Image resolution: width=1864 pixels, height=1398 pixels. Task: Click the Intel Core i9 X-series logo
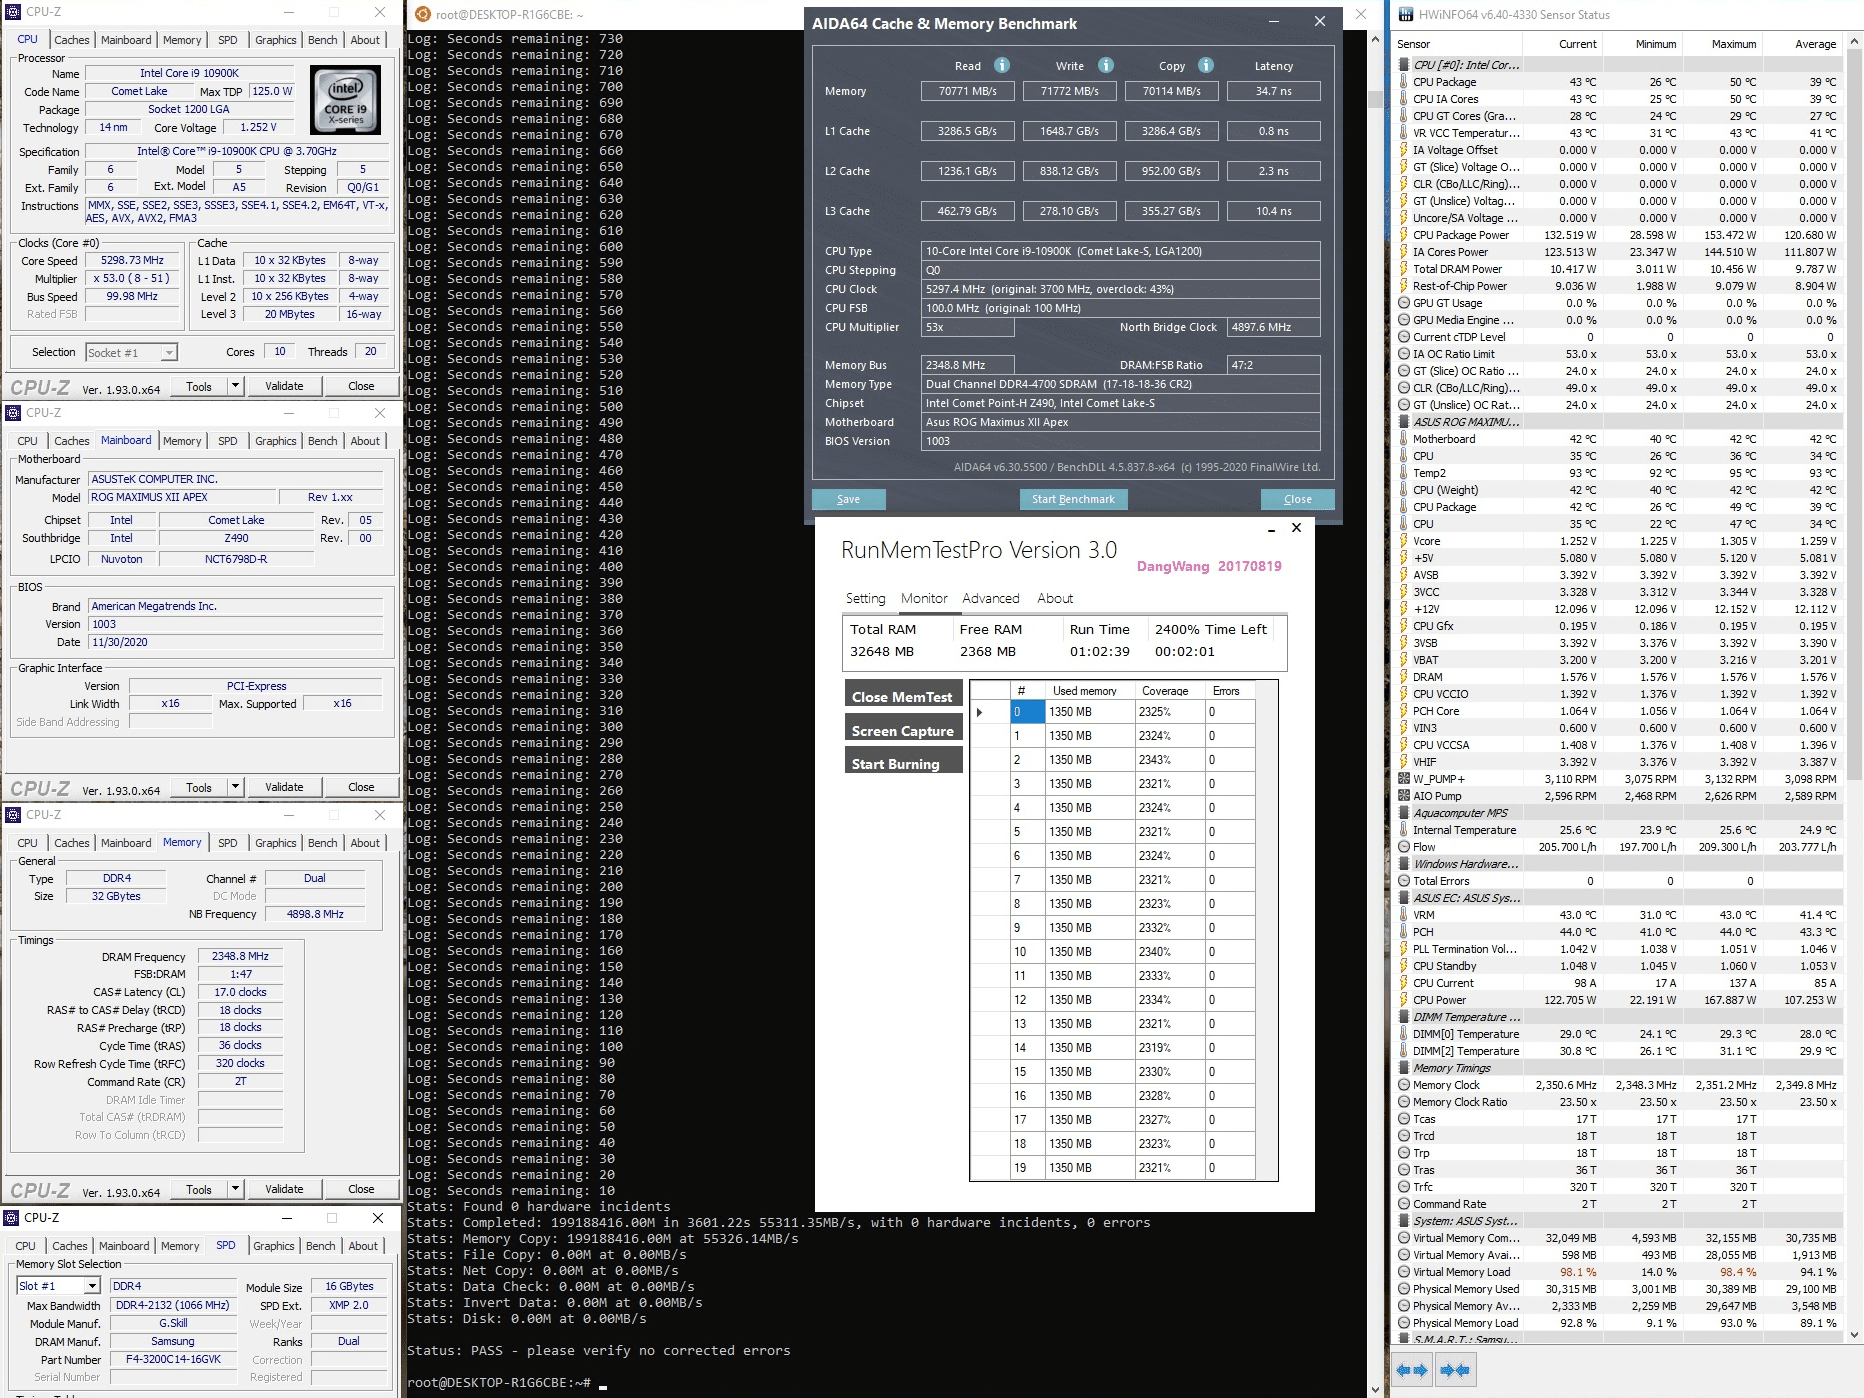(x=345, y=100)
